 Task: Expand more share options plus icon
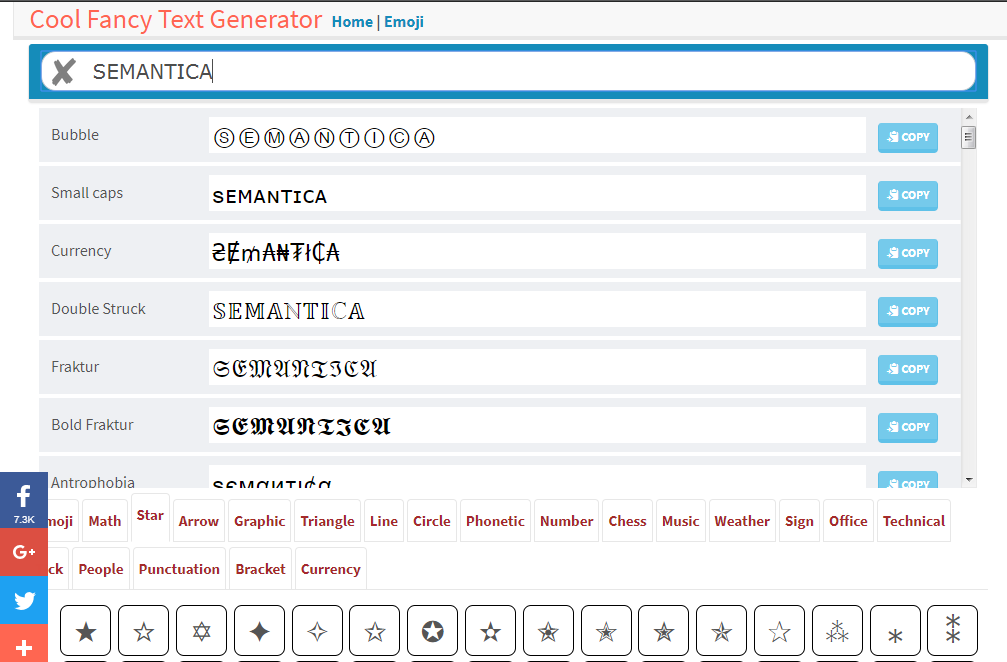24,647
